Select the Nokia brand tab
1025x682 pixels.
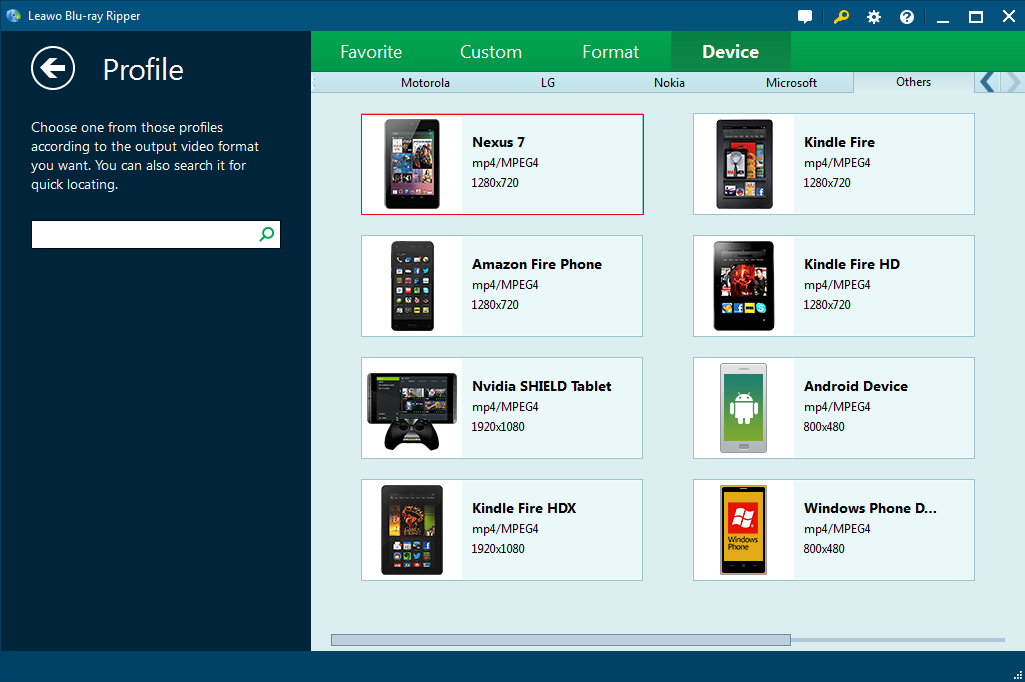click(x=669, y=83)
